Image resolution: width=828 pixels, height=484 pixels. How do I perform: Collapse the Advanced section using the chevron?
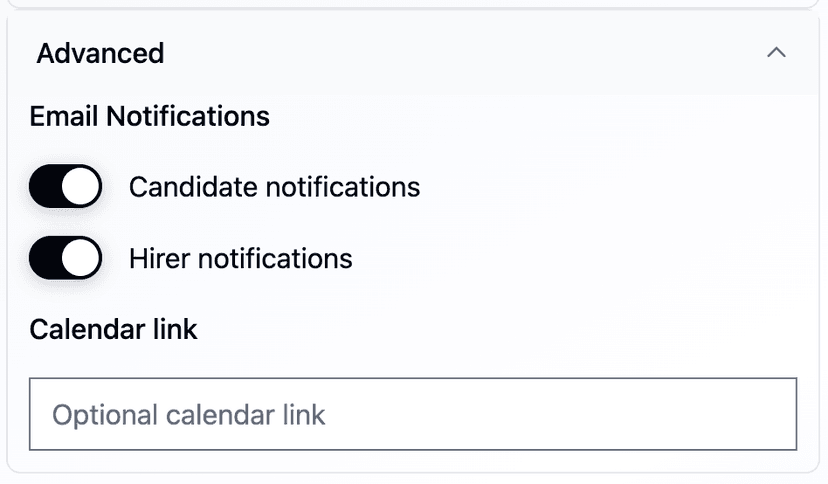(776, 53)
